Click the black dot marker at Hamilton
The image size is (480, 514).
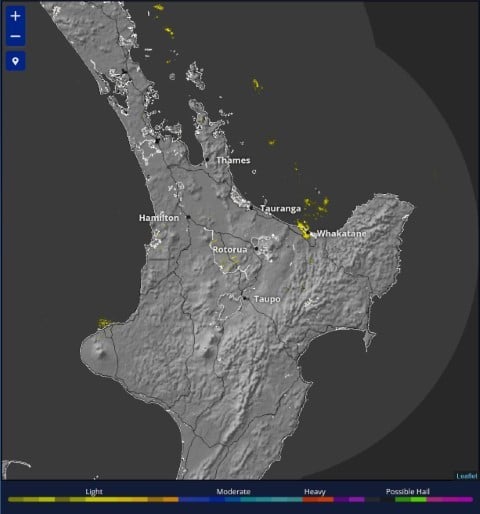[188, 217]
